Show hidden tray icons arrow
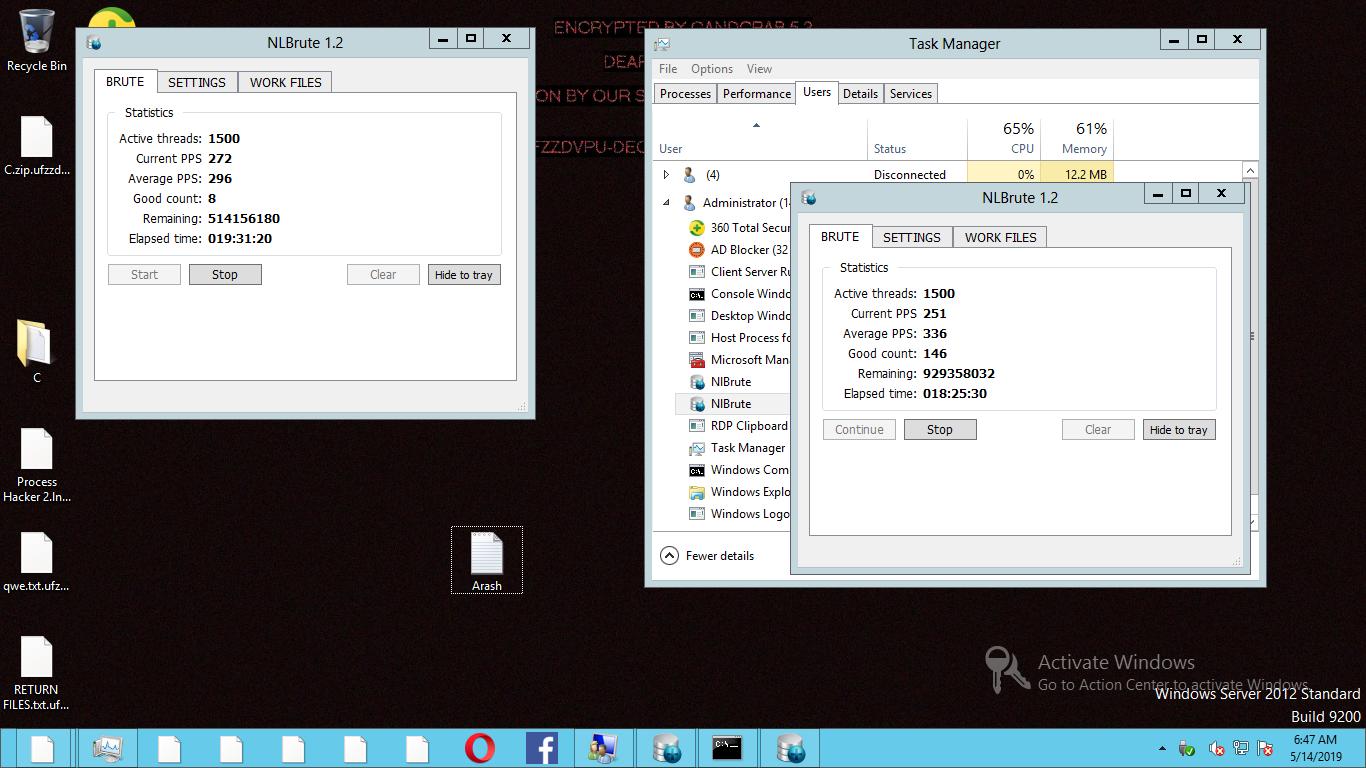The image size is (1366, 768). click(x=1162, y=748)
